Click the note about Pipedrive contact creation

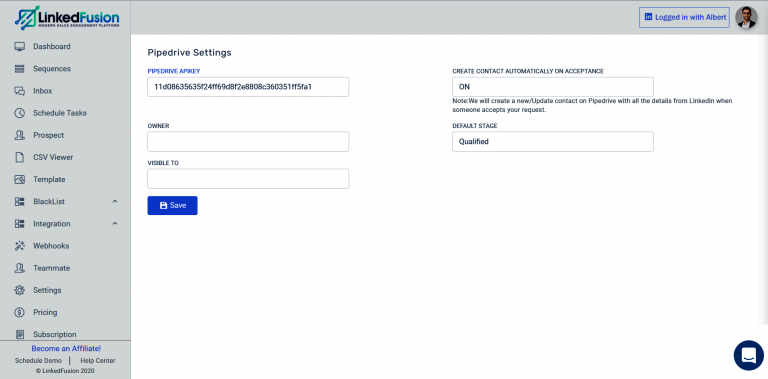[592, 105]
